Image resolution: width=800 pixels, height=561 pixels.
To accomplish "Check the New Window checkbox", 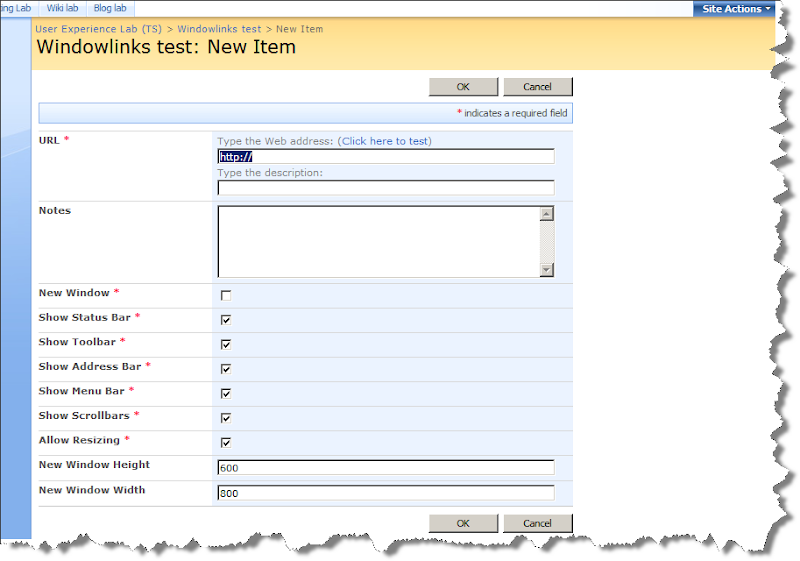I will click(x=226, y=295).
